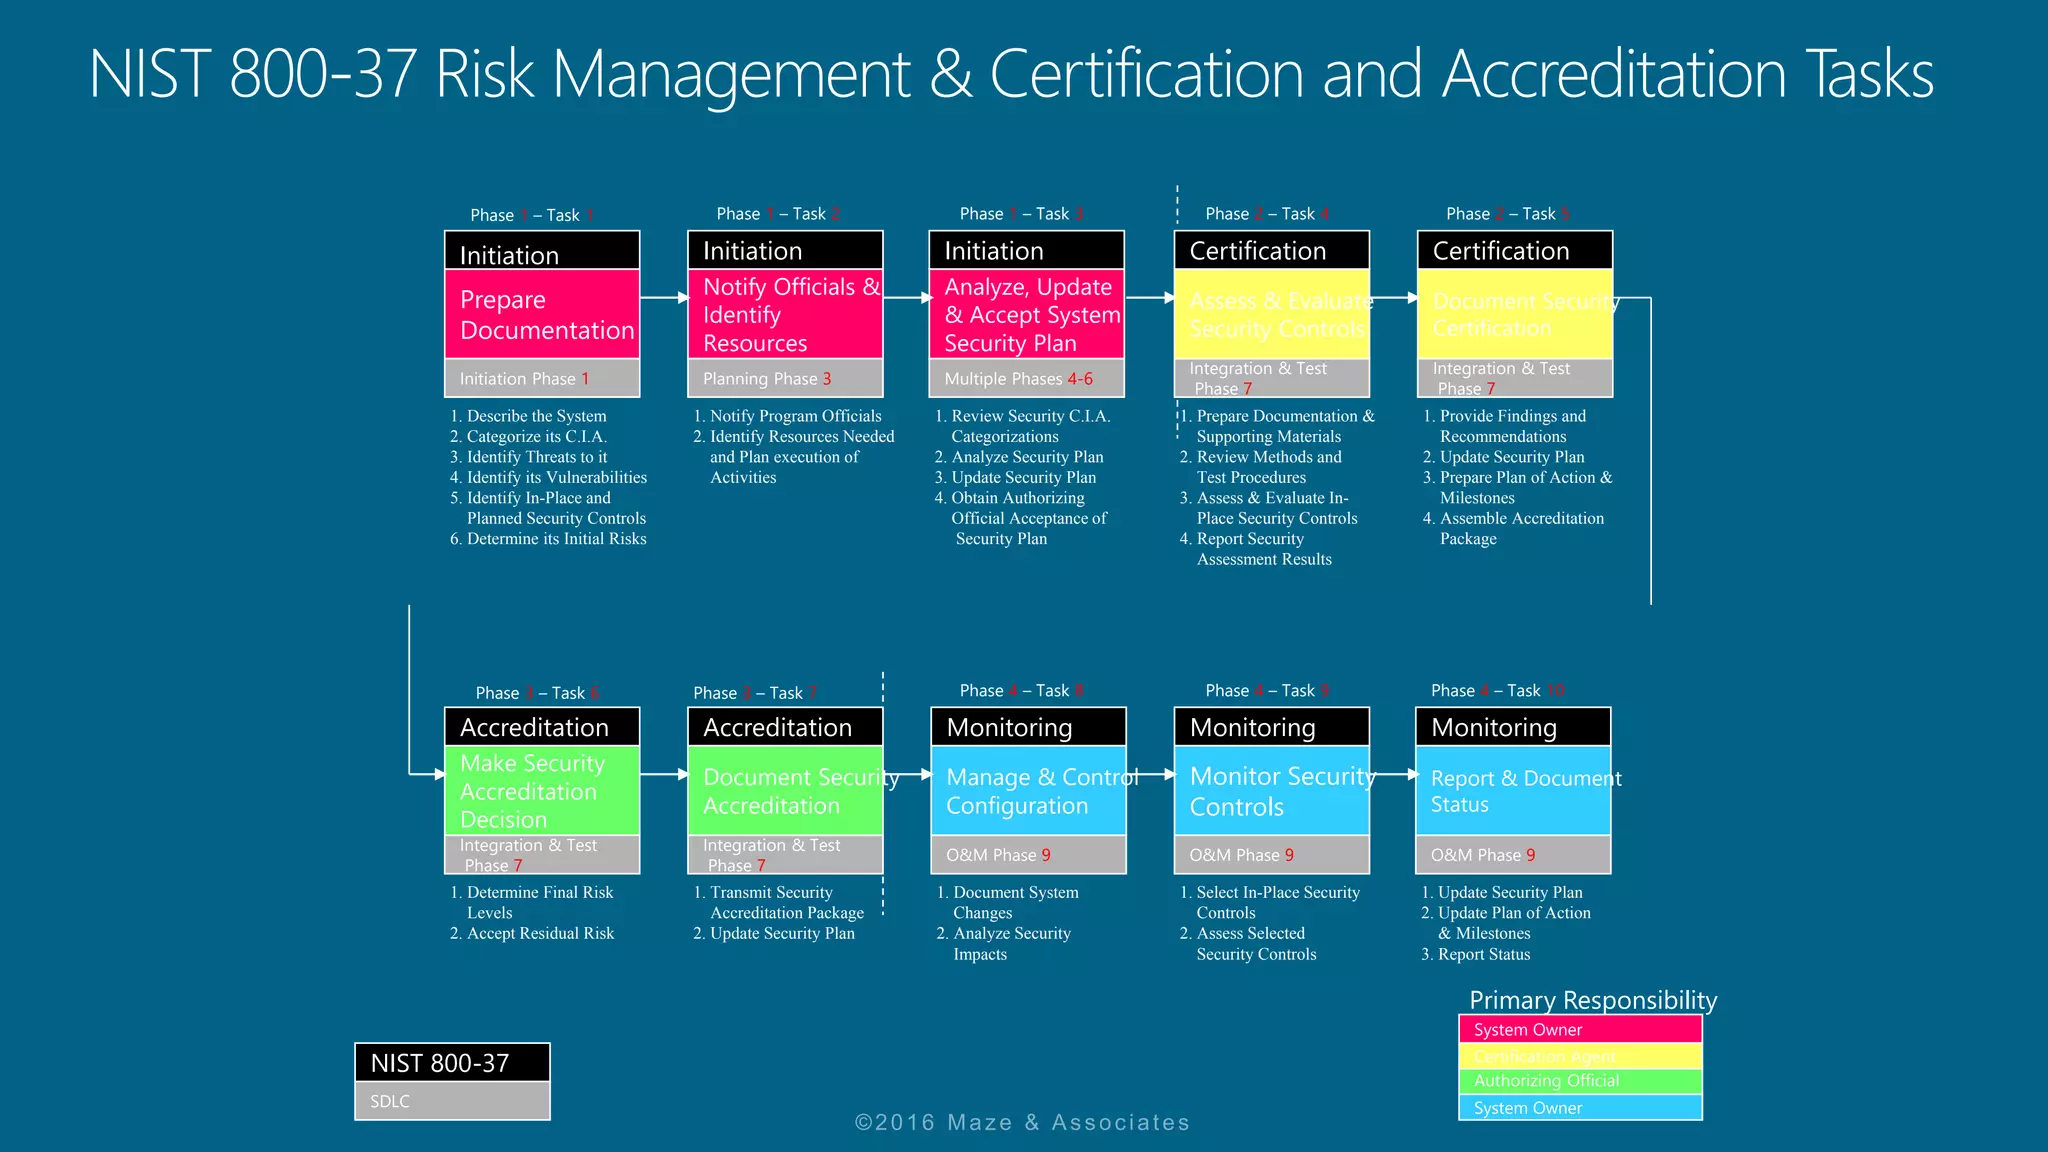Click list item Prepare Documentation & Supporting Materials
Image resolution: width=2048 pixels, height=1152 pixels.
click(1277, 426)
